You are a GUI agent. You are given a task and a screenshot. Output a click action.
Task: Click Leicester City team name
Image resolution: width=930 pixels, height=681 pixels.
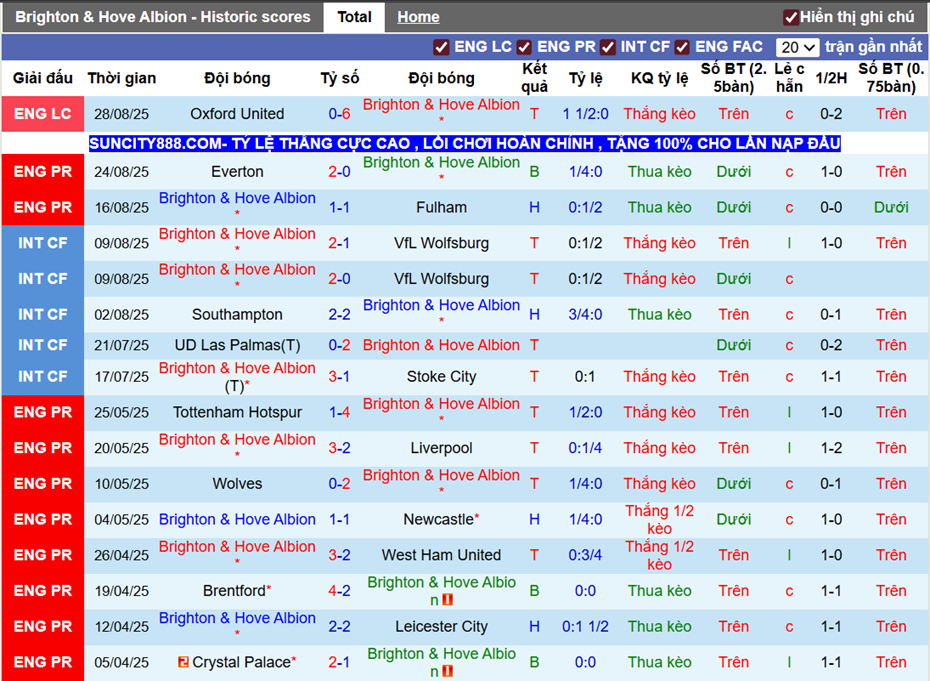coord(441,626)
